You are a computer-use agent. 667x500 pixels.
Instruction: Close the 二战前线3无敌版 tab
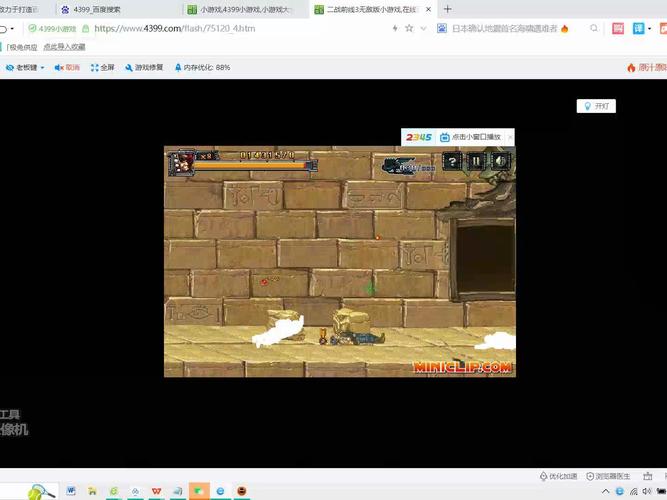[428, 9]
